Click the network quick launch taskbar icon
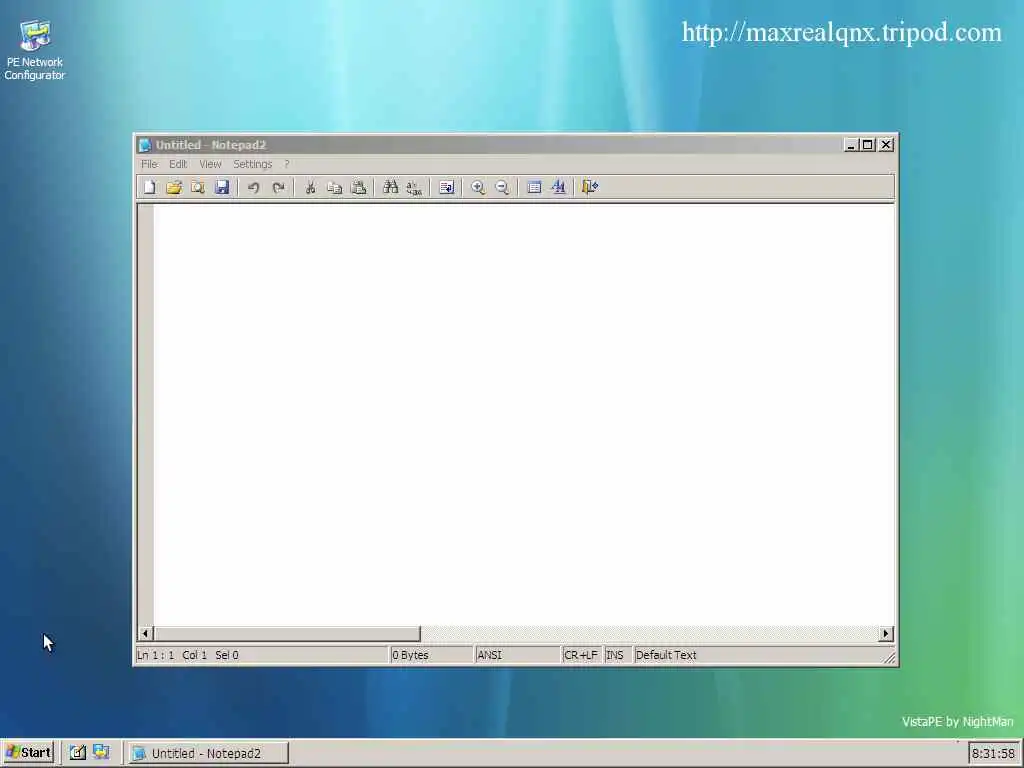 point(101,753)
